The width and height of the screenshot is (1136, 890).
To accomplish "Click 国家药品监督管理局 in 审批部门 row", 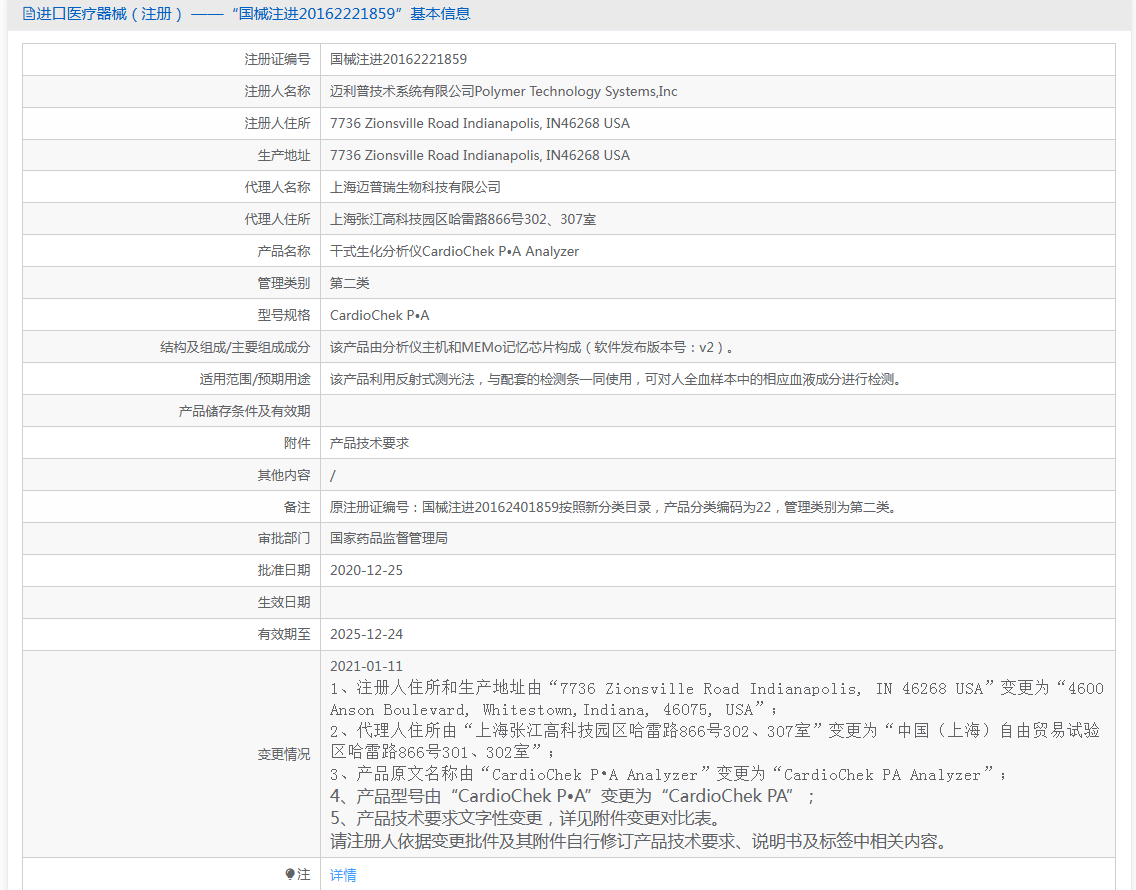I will click(x=389, y=538).
